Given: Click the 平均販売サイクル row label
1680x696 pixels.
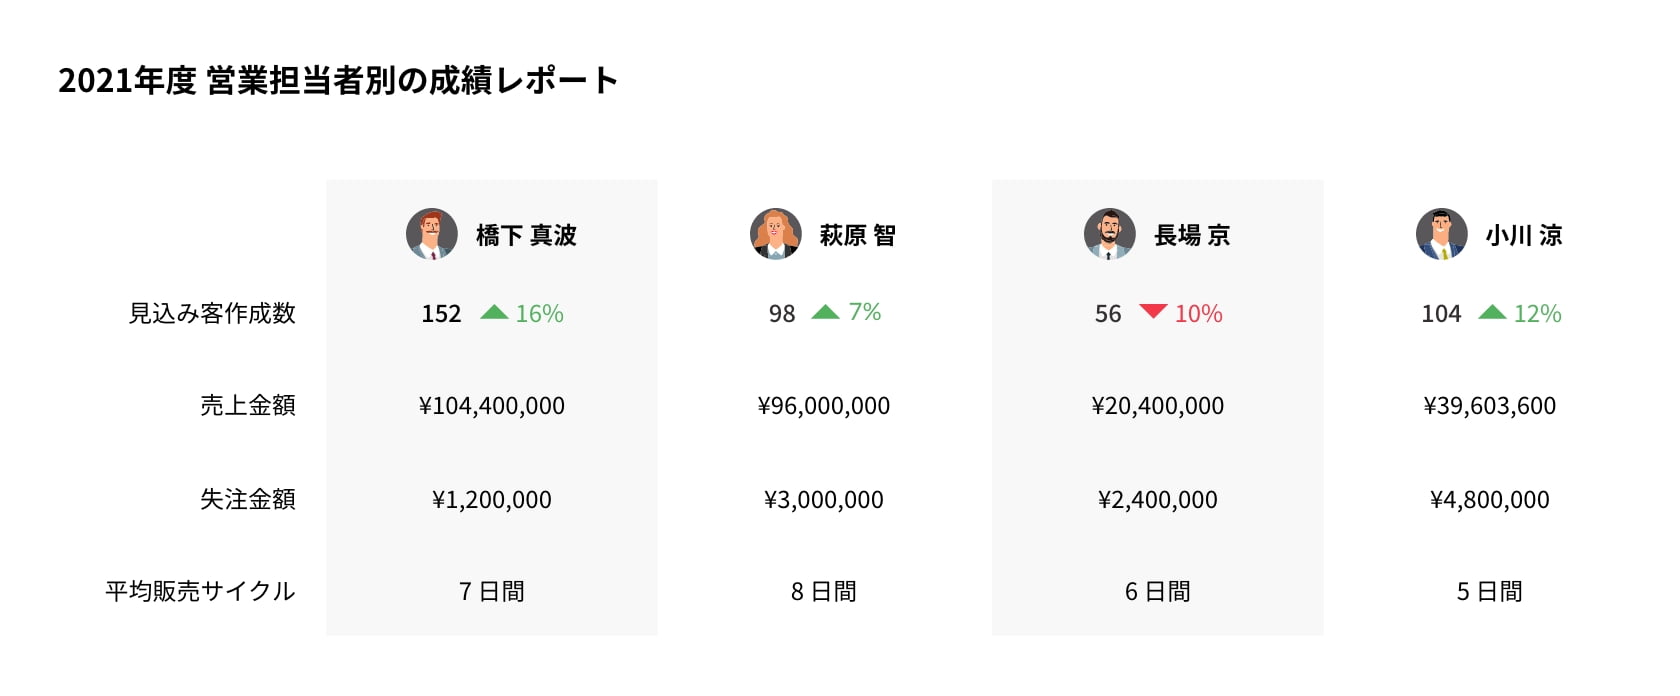Looking at the screenshot, I should [x=200, y=591].
